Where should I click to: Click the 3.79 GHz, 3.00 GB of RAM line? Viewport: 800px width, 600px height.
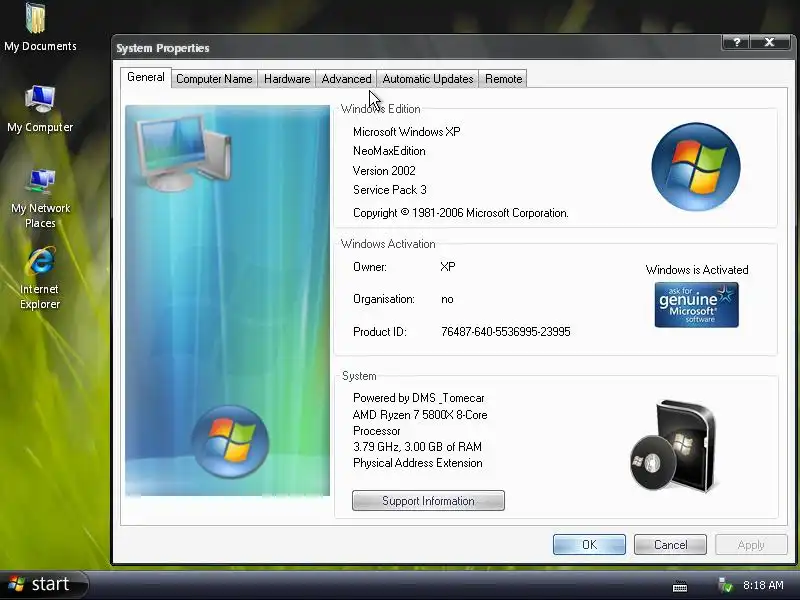click(x=417, y=447)
